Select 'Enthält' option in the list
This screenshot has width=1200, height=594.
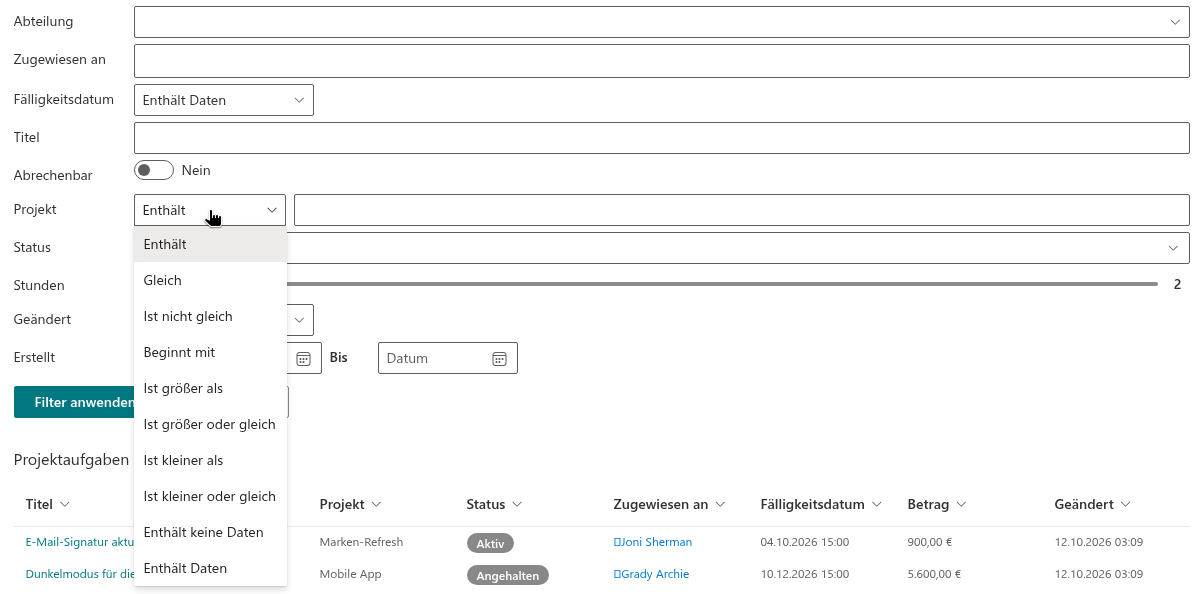210,244
